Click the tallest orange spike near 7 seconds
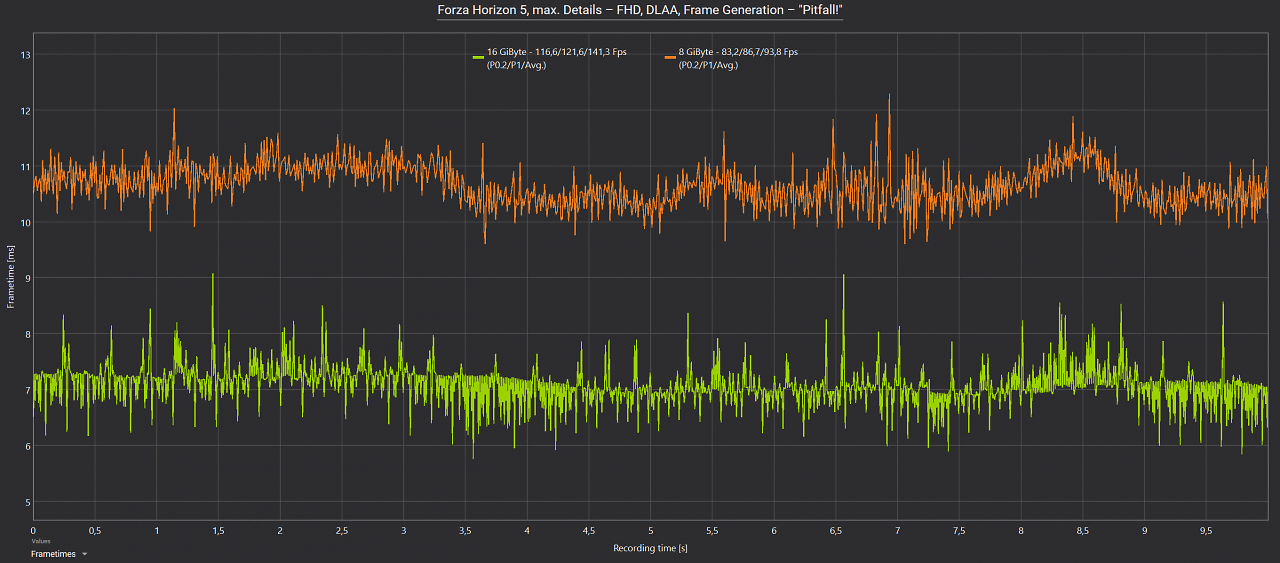This screenshot has width=1280, height=563. tap(888, 96)
